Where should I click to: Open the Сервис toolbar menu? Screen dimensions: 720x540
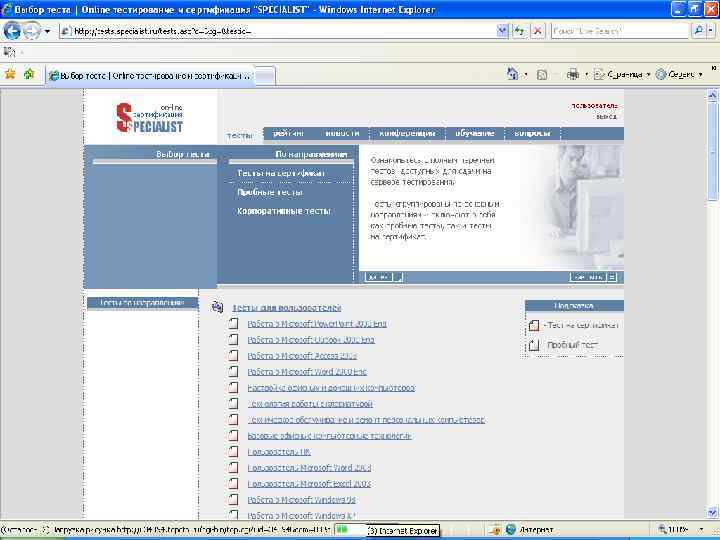click(x=680, y=74)
